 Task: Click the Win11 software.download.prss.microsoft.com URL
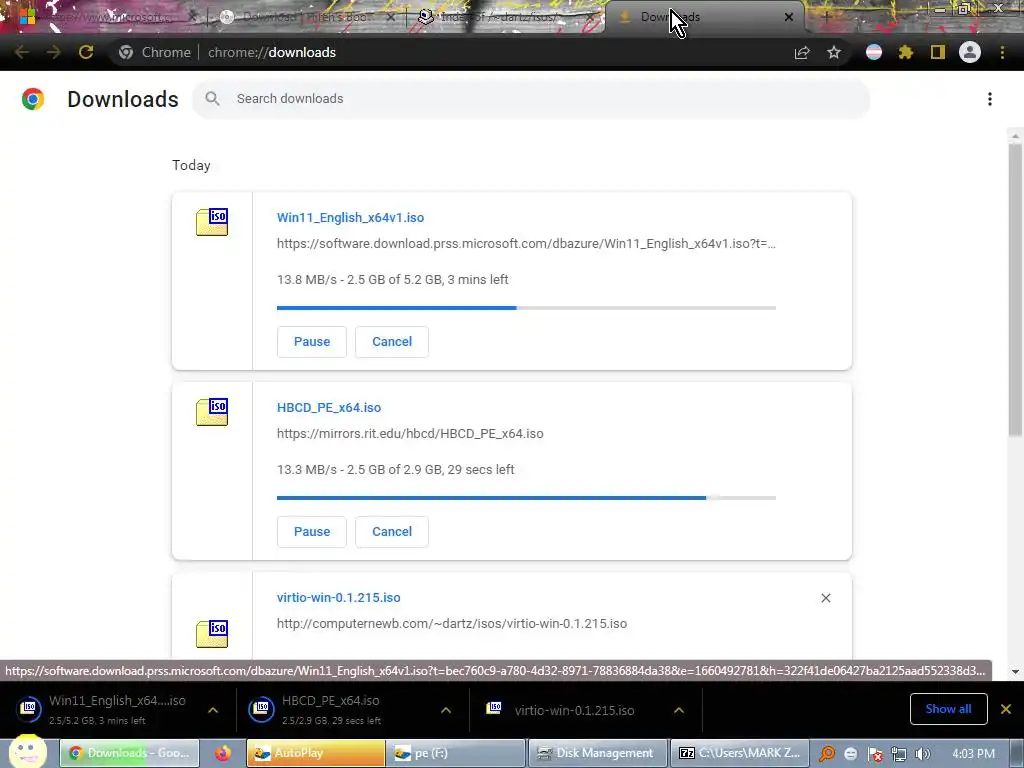(x=526, y=244)
